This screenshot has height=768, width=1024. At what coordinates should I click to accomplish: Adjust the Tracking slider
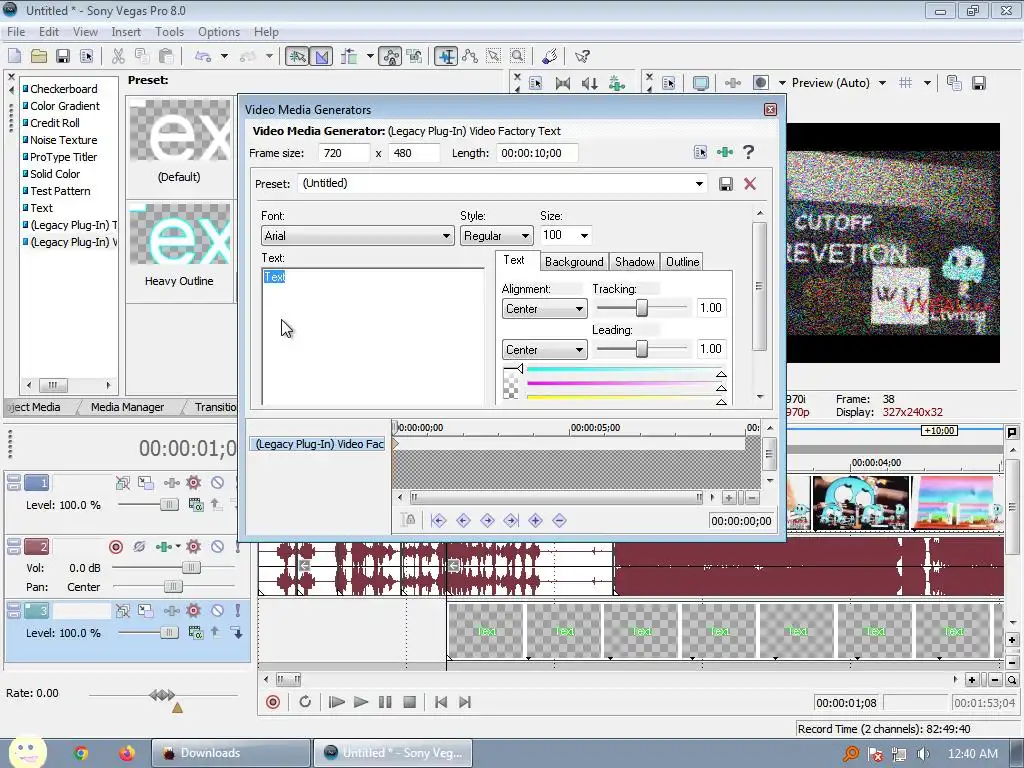[x=642, y=308]
